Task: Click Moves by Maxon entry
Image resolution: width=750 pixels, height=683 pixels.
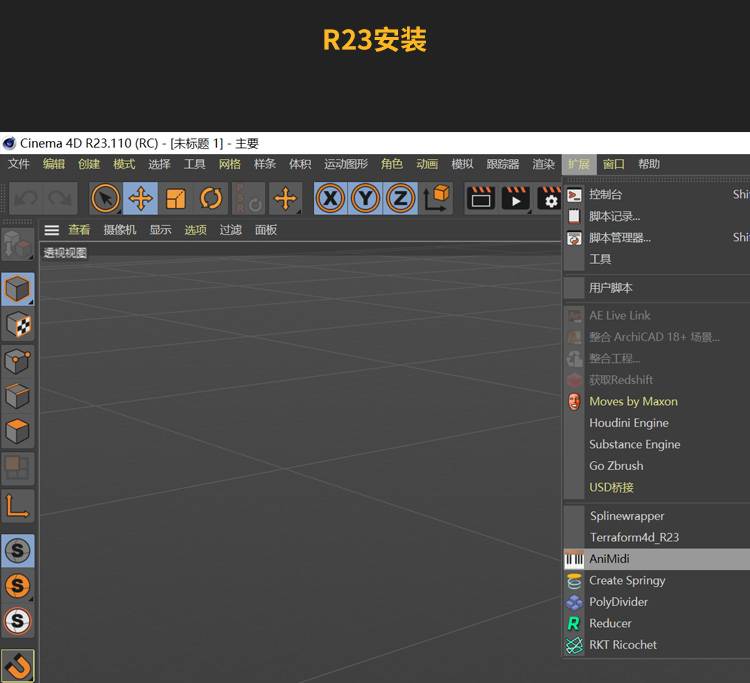Action: click(657, 401)
